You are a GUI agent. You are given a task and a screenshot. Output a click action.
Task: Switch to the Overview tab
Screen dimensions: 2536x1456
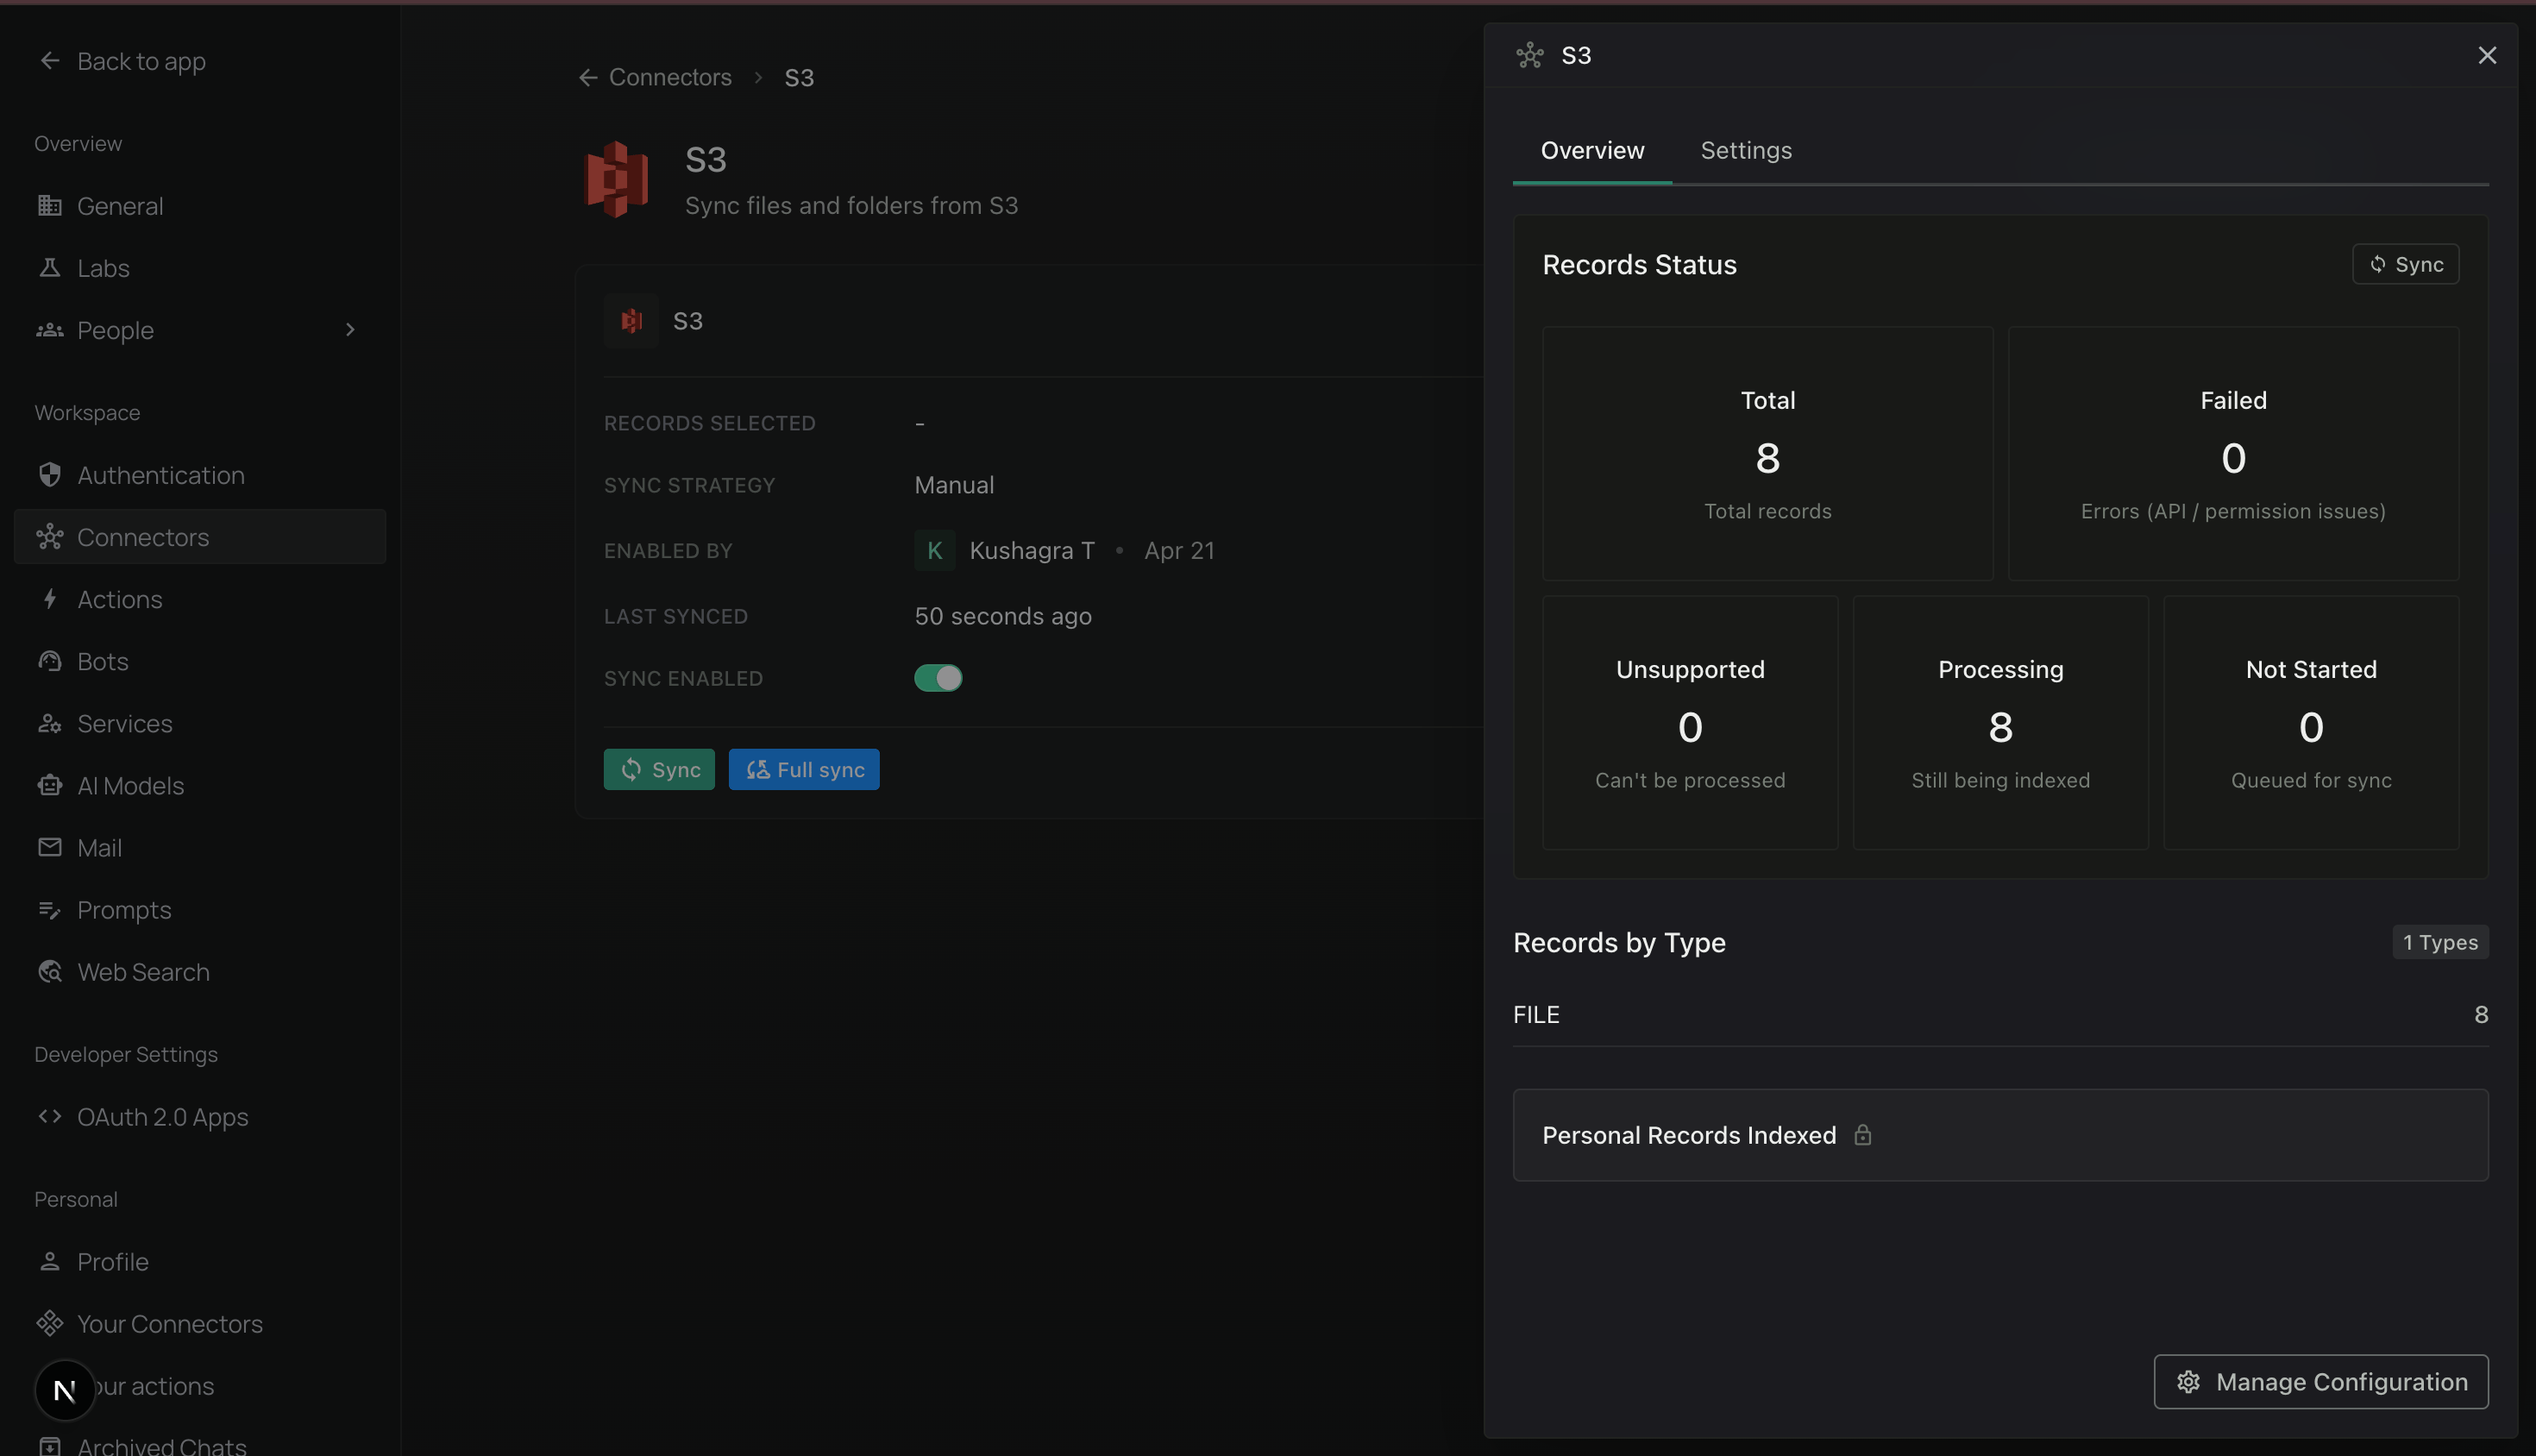pos(1592,151)
